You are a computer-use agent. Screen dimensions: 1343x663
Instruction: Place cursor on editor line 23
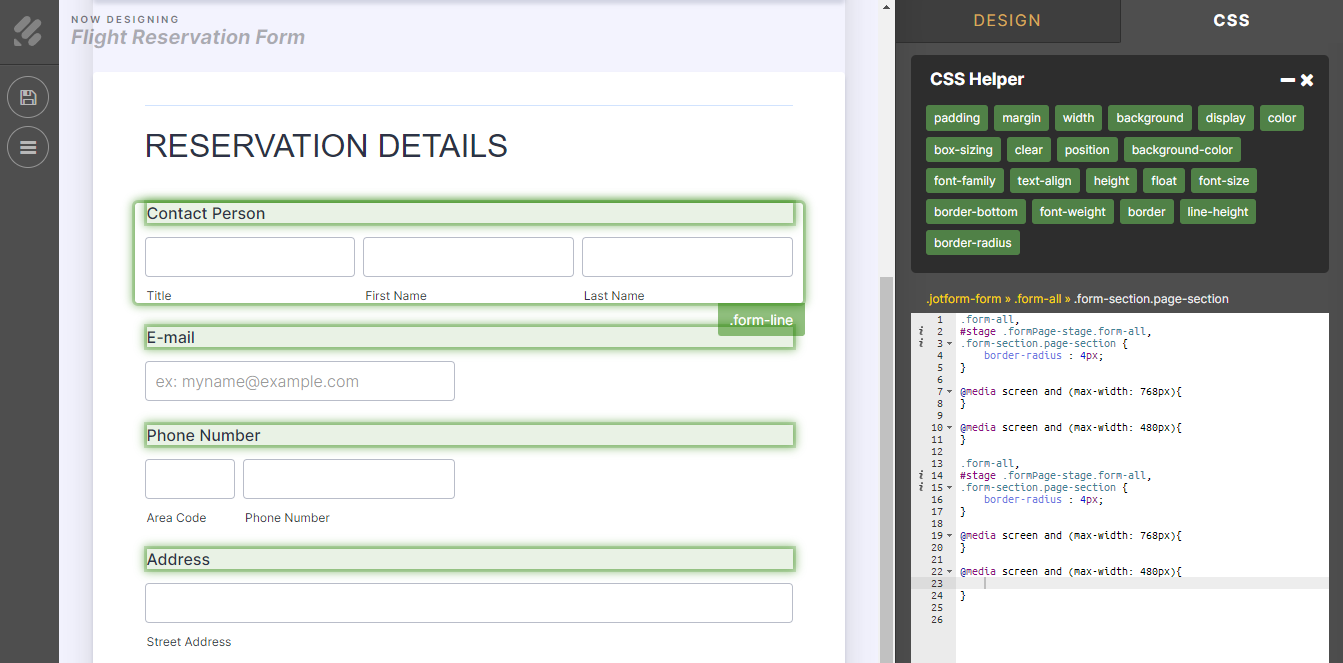1142,583
